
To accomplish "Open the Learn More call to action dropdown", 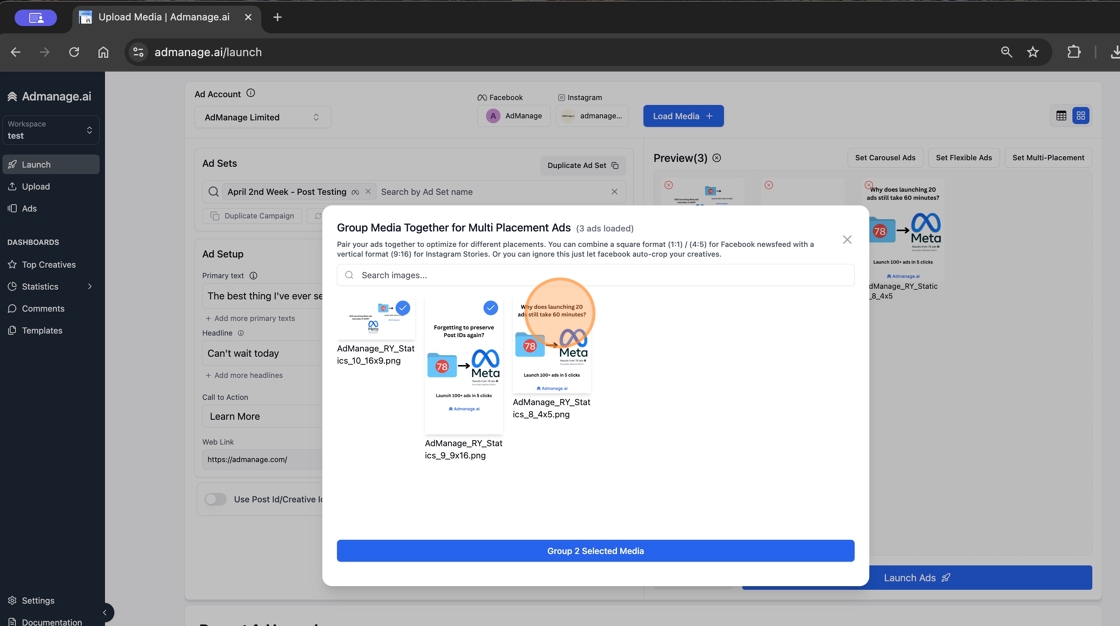I will [261, 417].
